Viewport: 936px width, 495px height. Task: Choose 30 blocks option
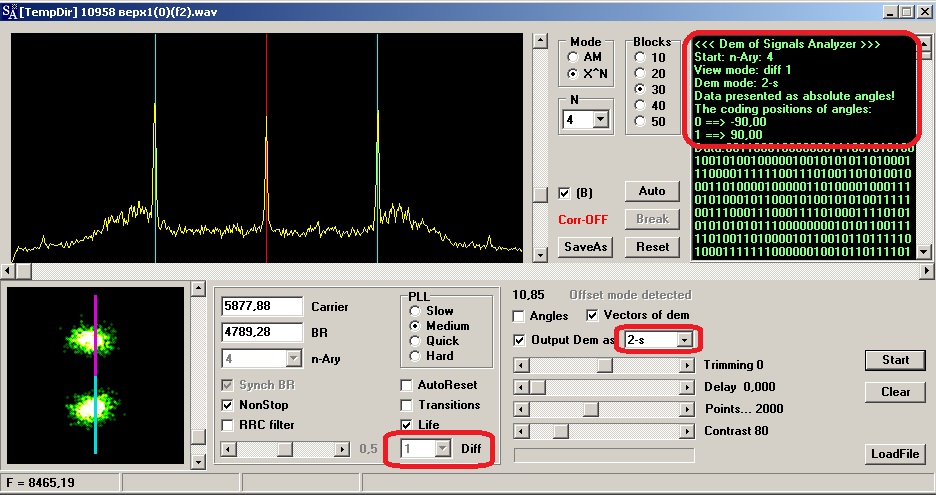(x=641, y=90)
